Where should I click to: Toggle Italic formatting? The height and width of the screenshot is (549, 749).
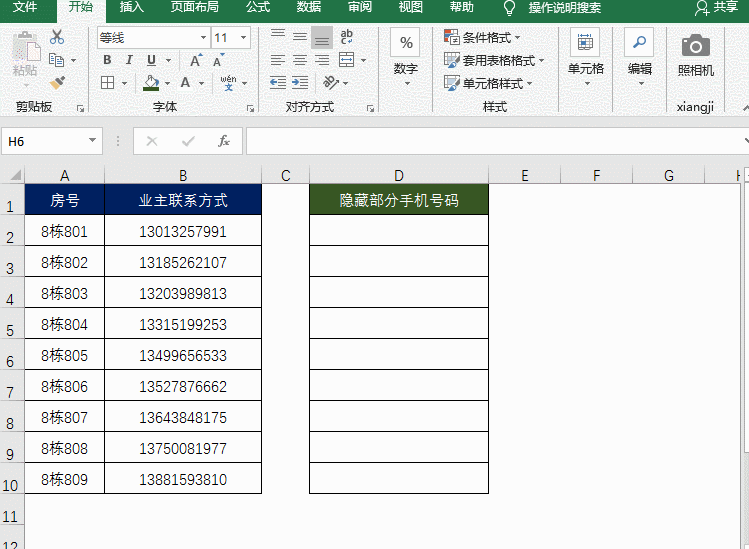(x=129, y=60)
